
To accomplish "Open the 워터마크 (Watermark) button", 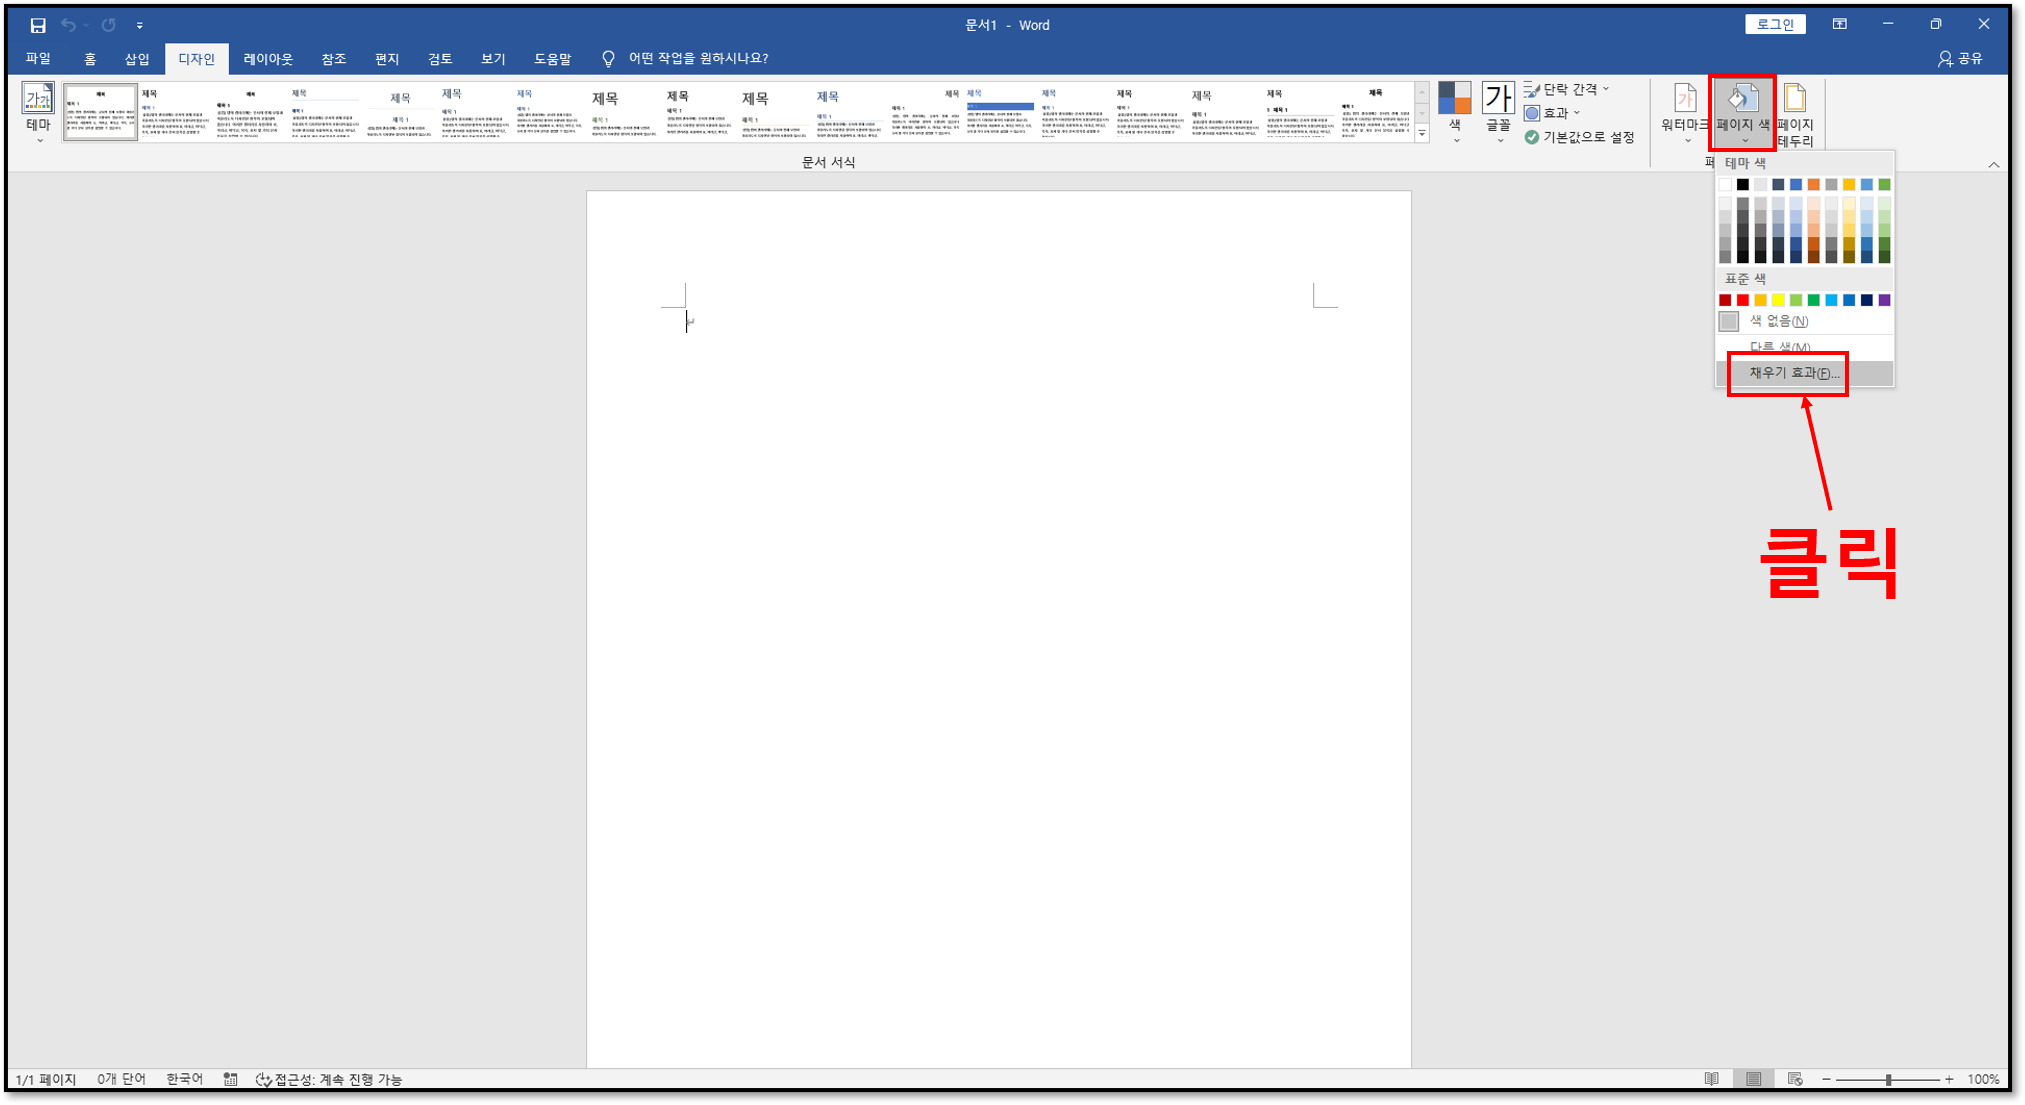I will click(1684, 110).
